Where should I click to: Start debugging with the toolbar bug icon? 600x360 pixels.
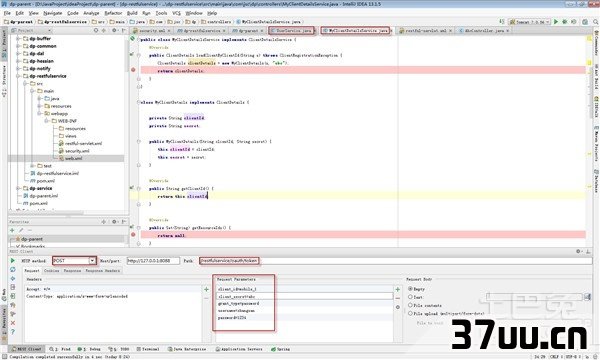point(564,22)
